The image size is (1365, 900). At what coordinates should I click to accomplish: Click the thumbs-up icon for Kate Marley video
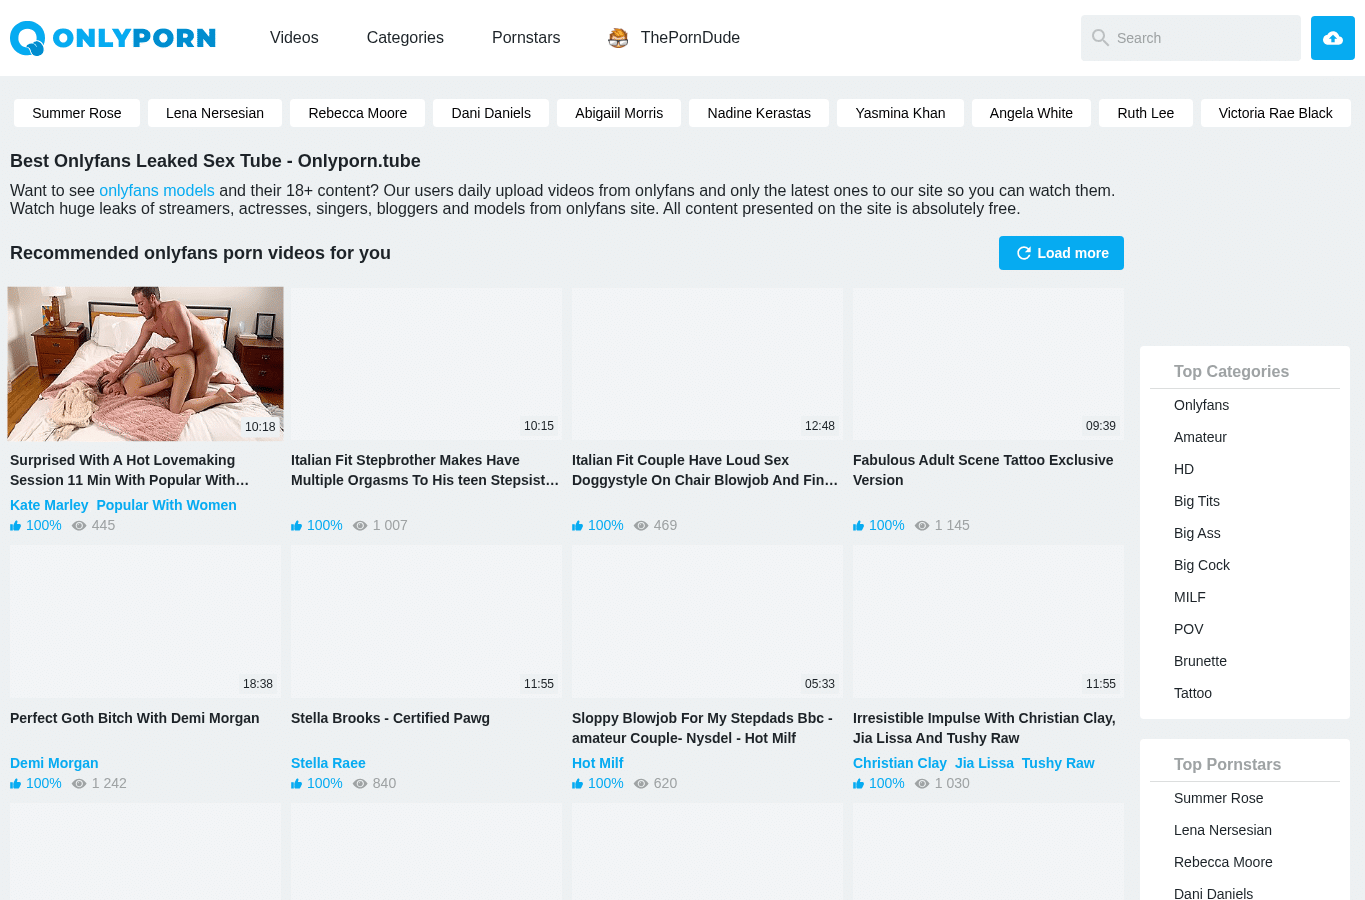pyautogui.click(x=16, y=526)
